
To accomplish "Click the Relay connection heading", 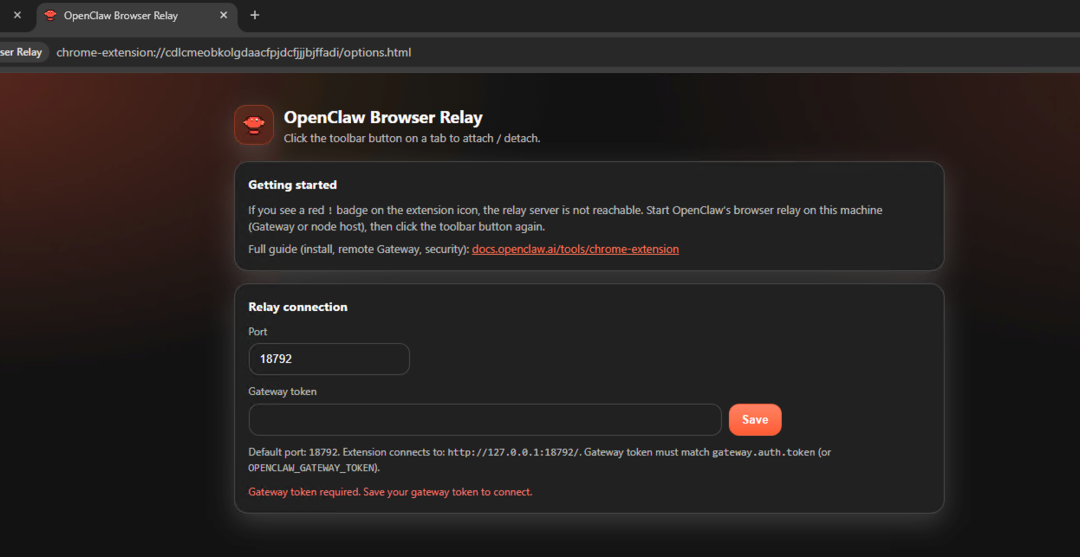I will click(x=298, y=307).
